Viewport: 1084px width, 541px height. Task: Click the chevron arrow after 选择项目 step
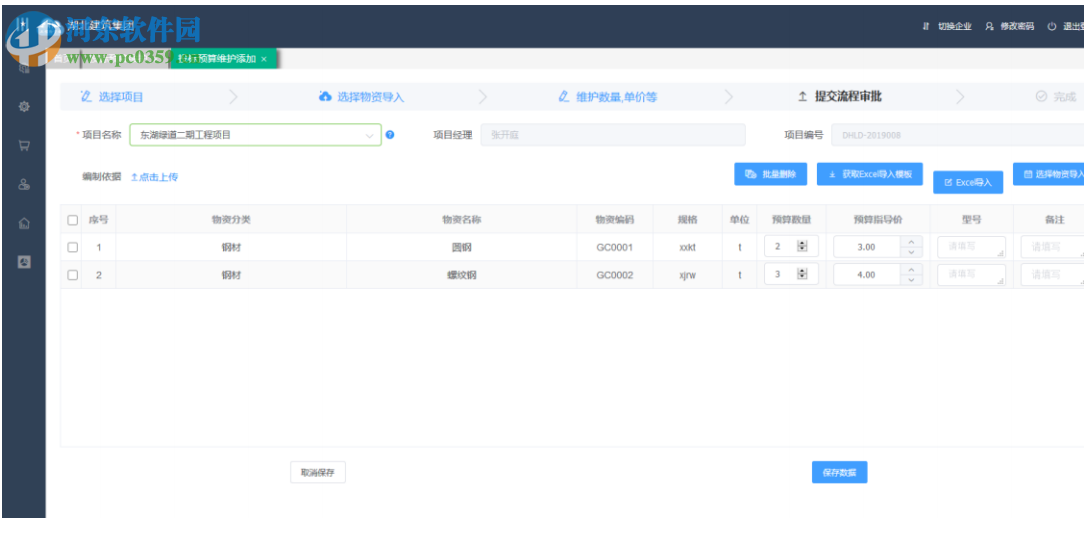[x=233, y=97]
